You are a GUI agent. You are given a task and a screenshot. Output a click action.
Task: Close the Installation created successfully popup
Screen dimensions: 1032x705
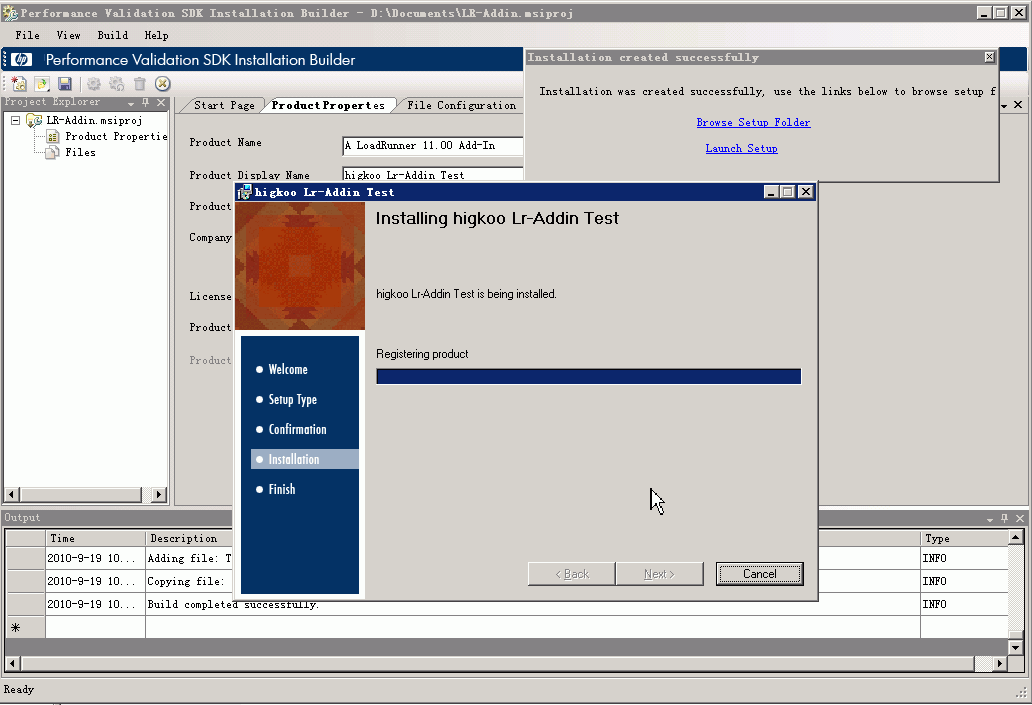(989, 57)
